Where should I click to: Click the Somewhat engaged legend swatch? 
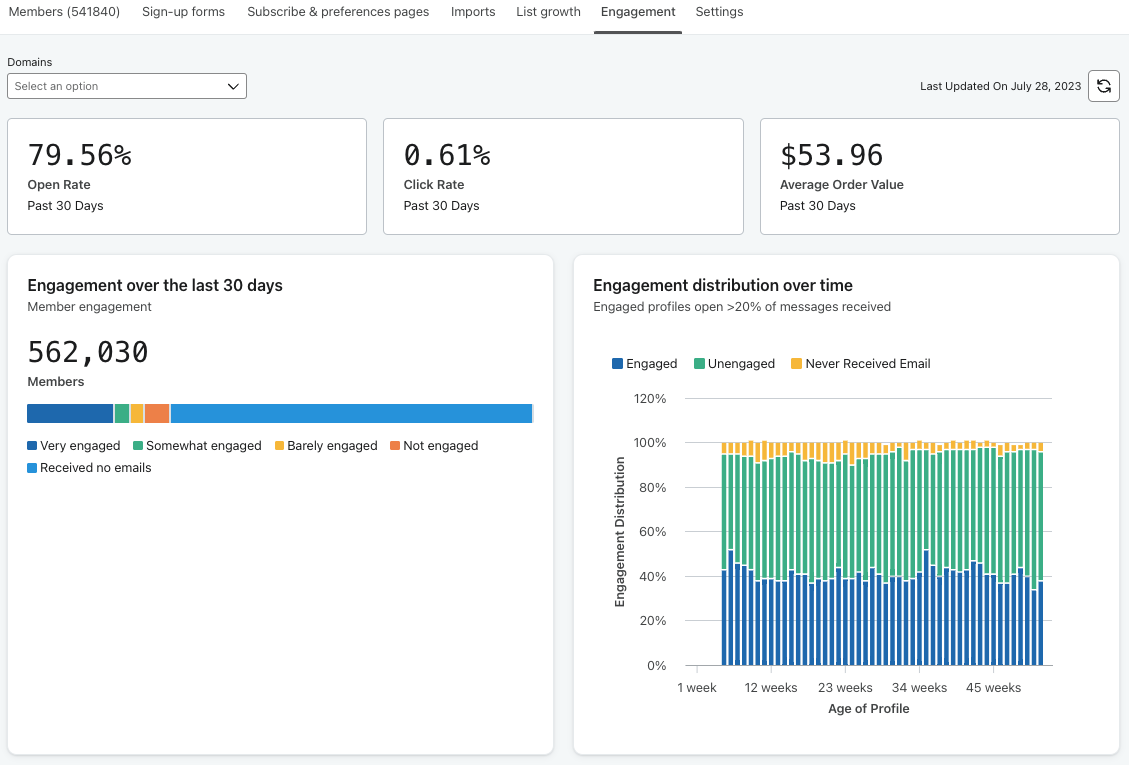(139, 446)
